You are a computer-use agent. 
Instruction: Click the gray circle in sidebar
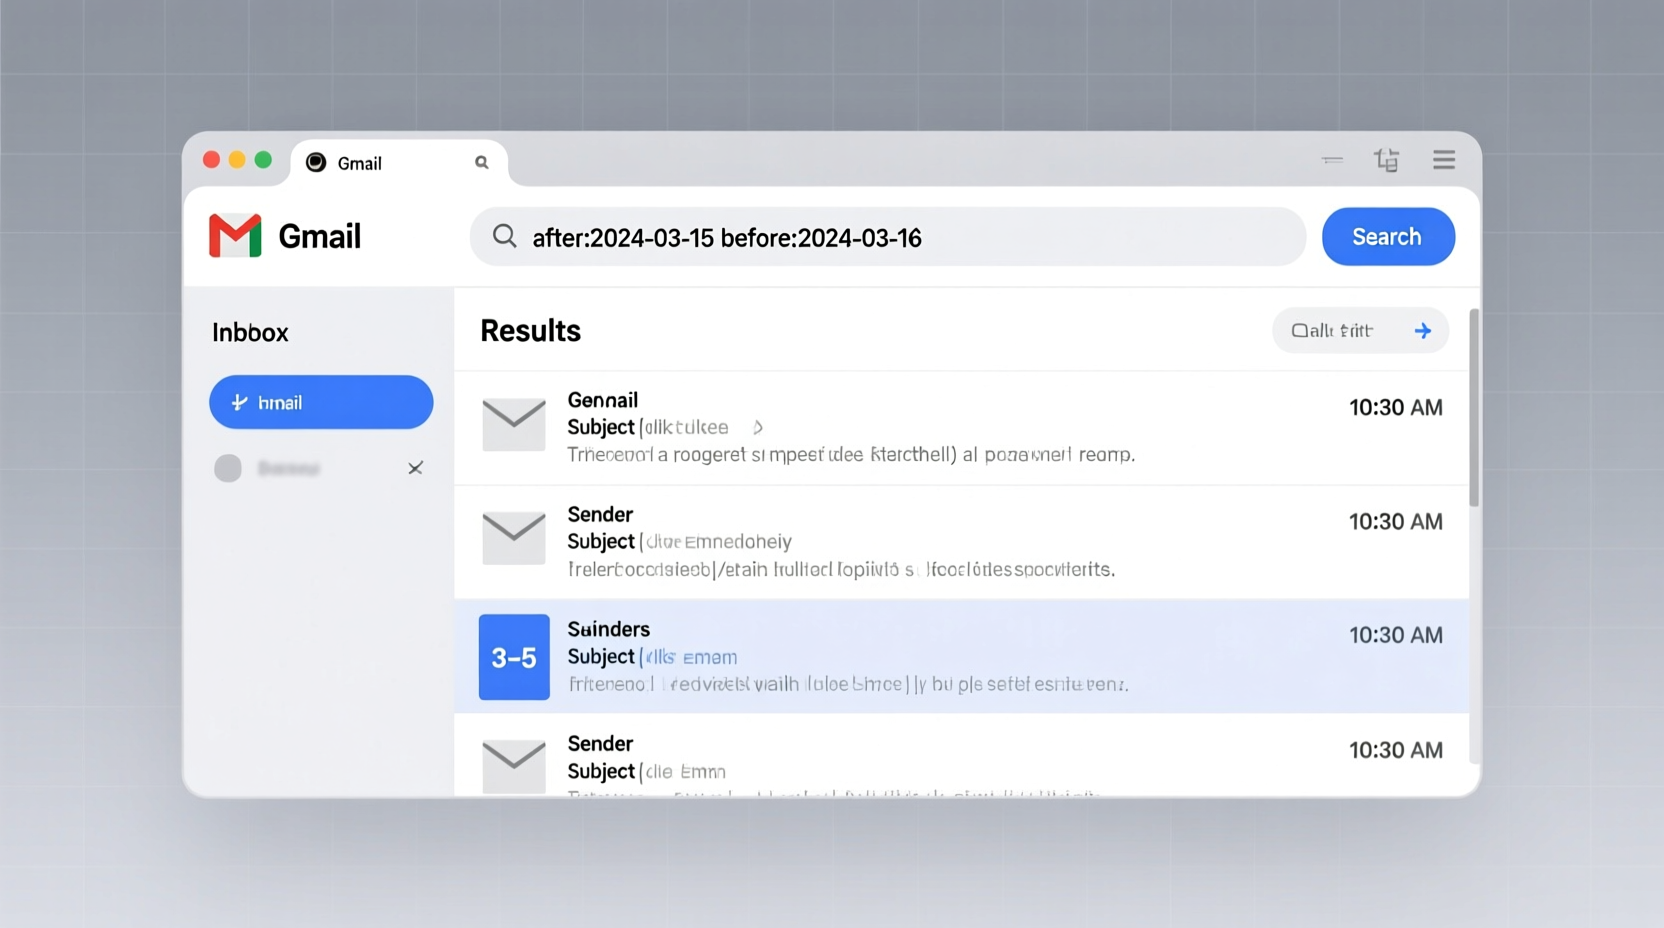point(228,468)
